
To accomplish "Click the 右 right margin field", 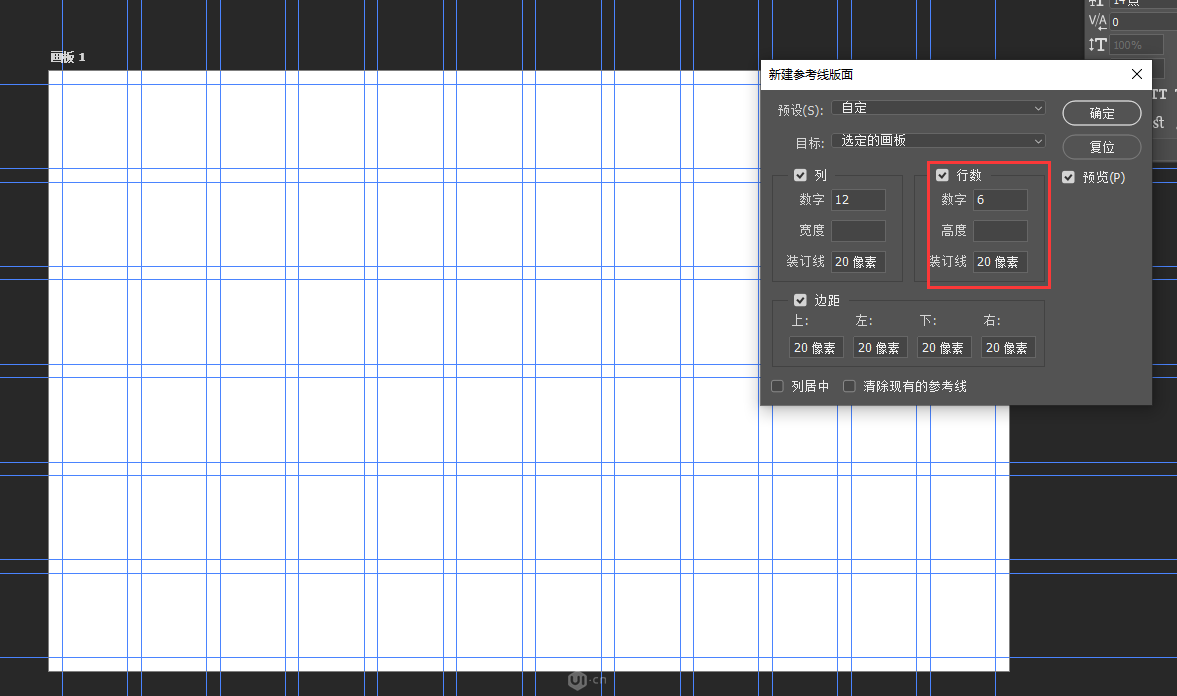I will [1008, 348].
